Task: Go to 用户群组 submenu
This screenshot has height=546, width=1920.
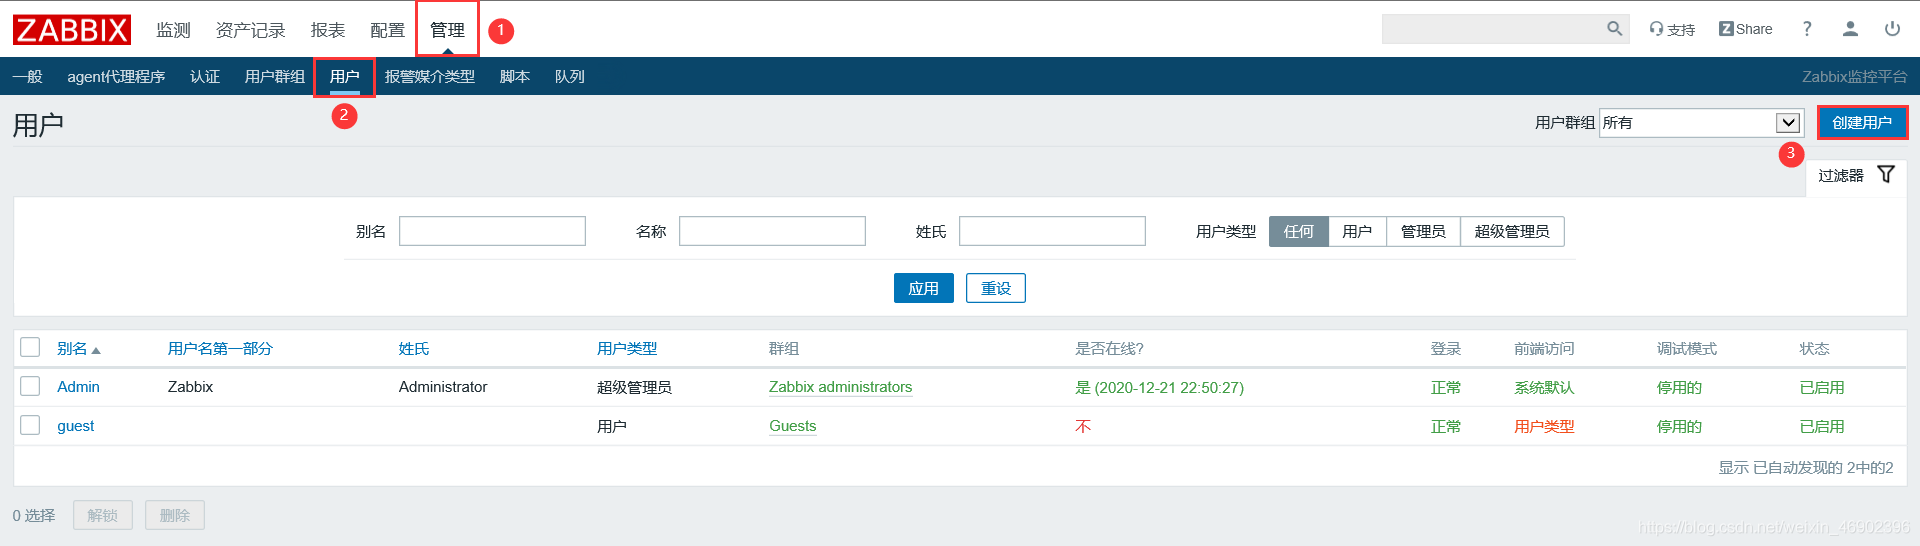Action: click(x=275, y=76)
